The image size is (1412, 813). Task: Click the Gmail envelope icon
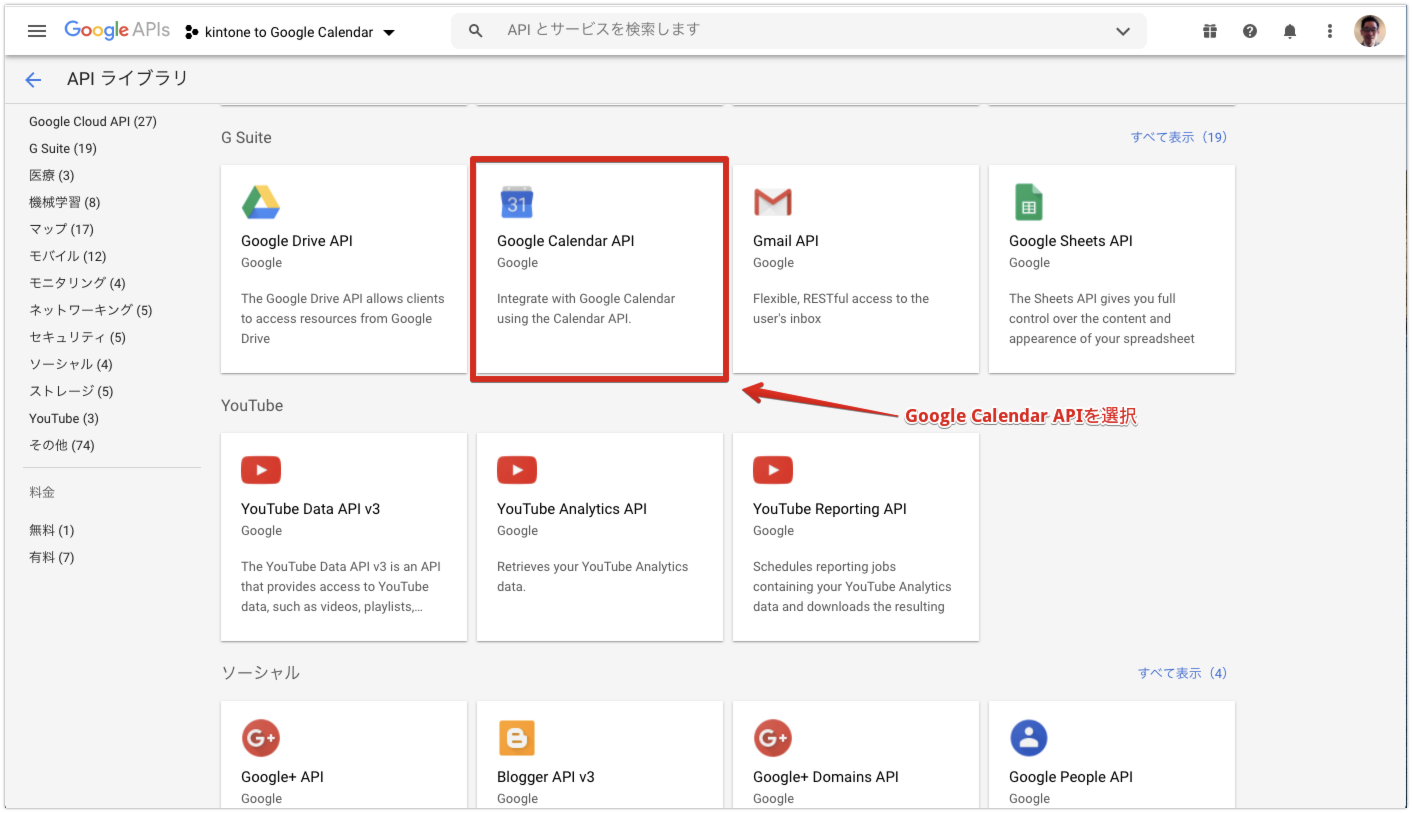click(773, 202)
